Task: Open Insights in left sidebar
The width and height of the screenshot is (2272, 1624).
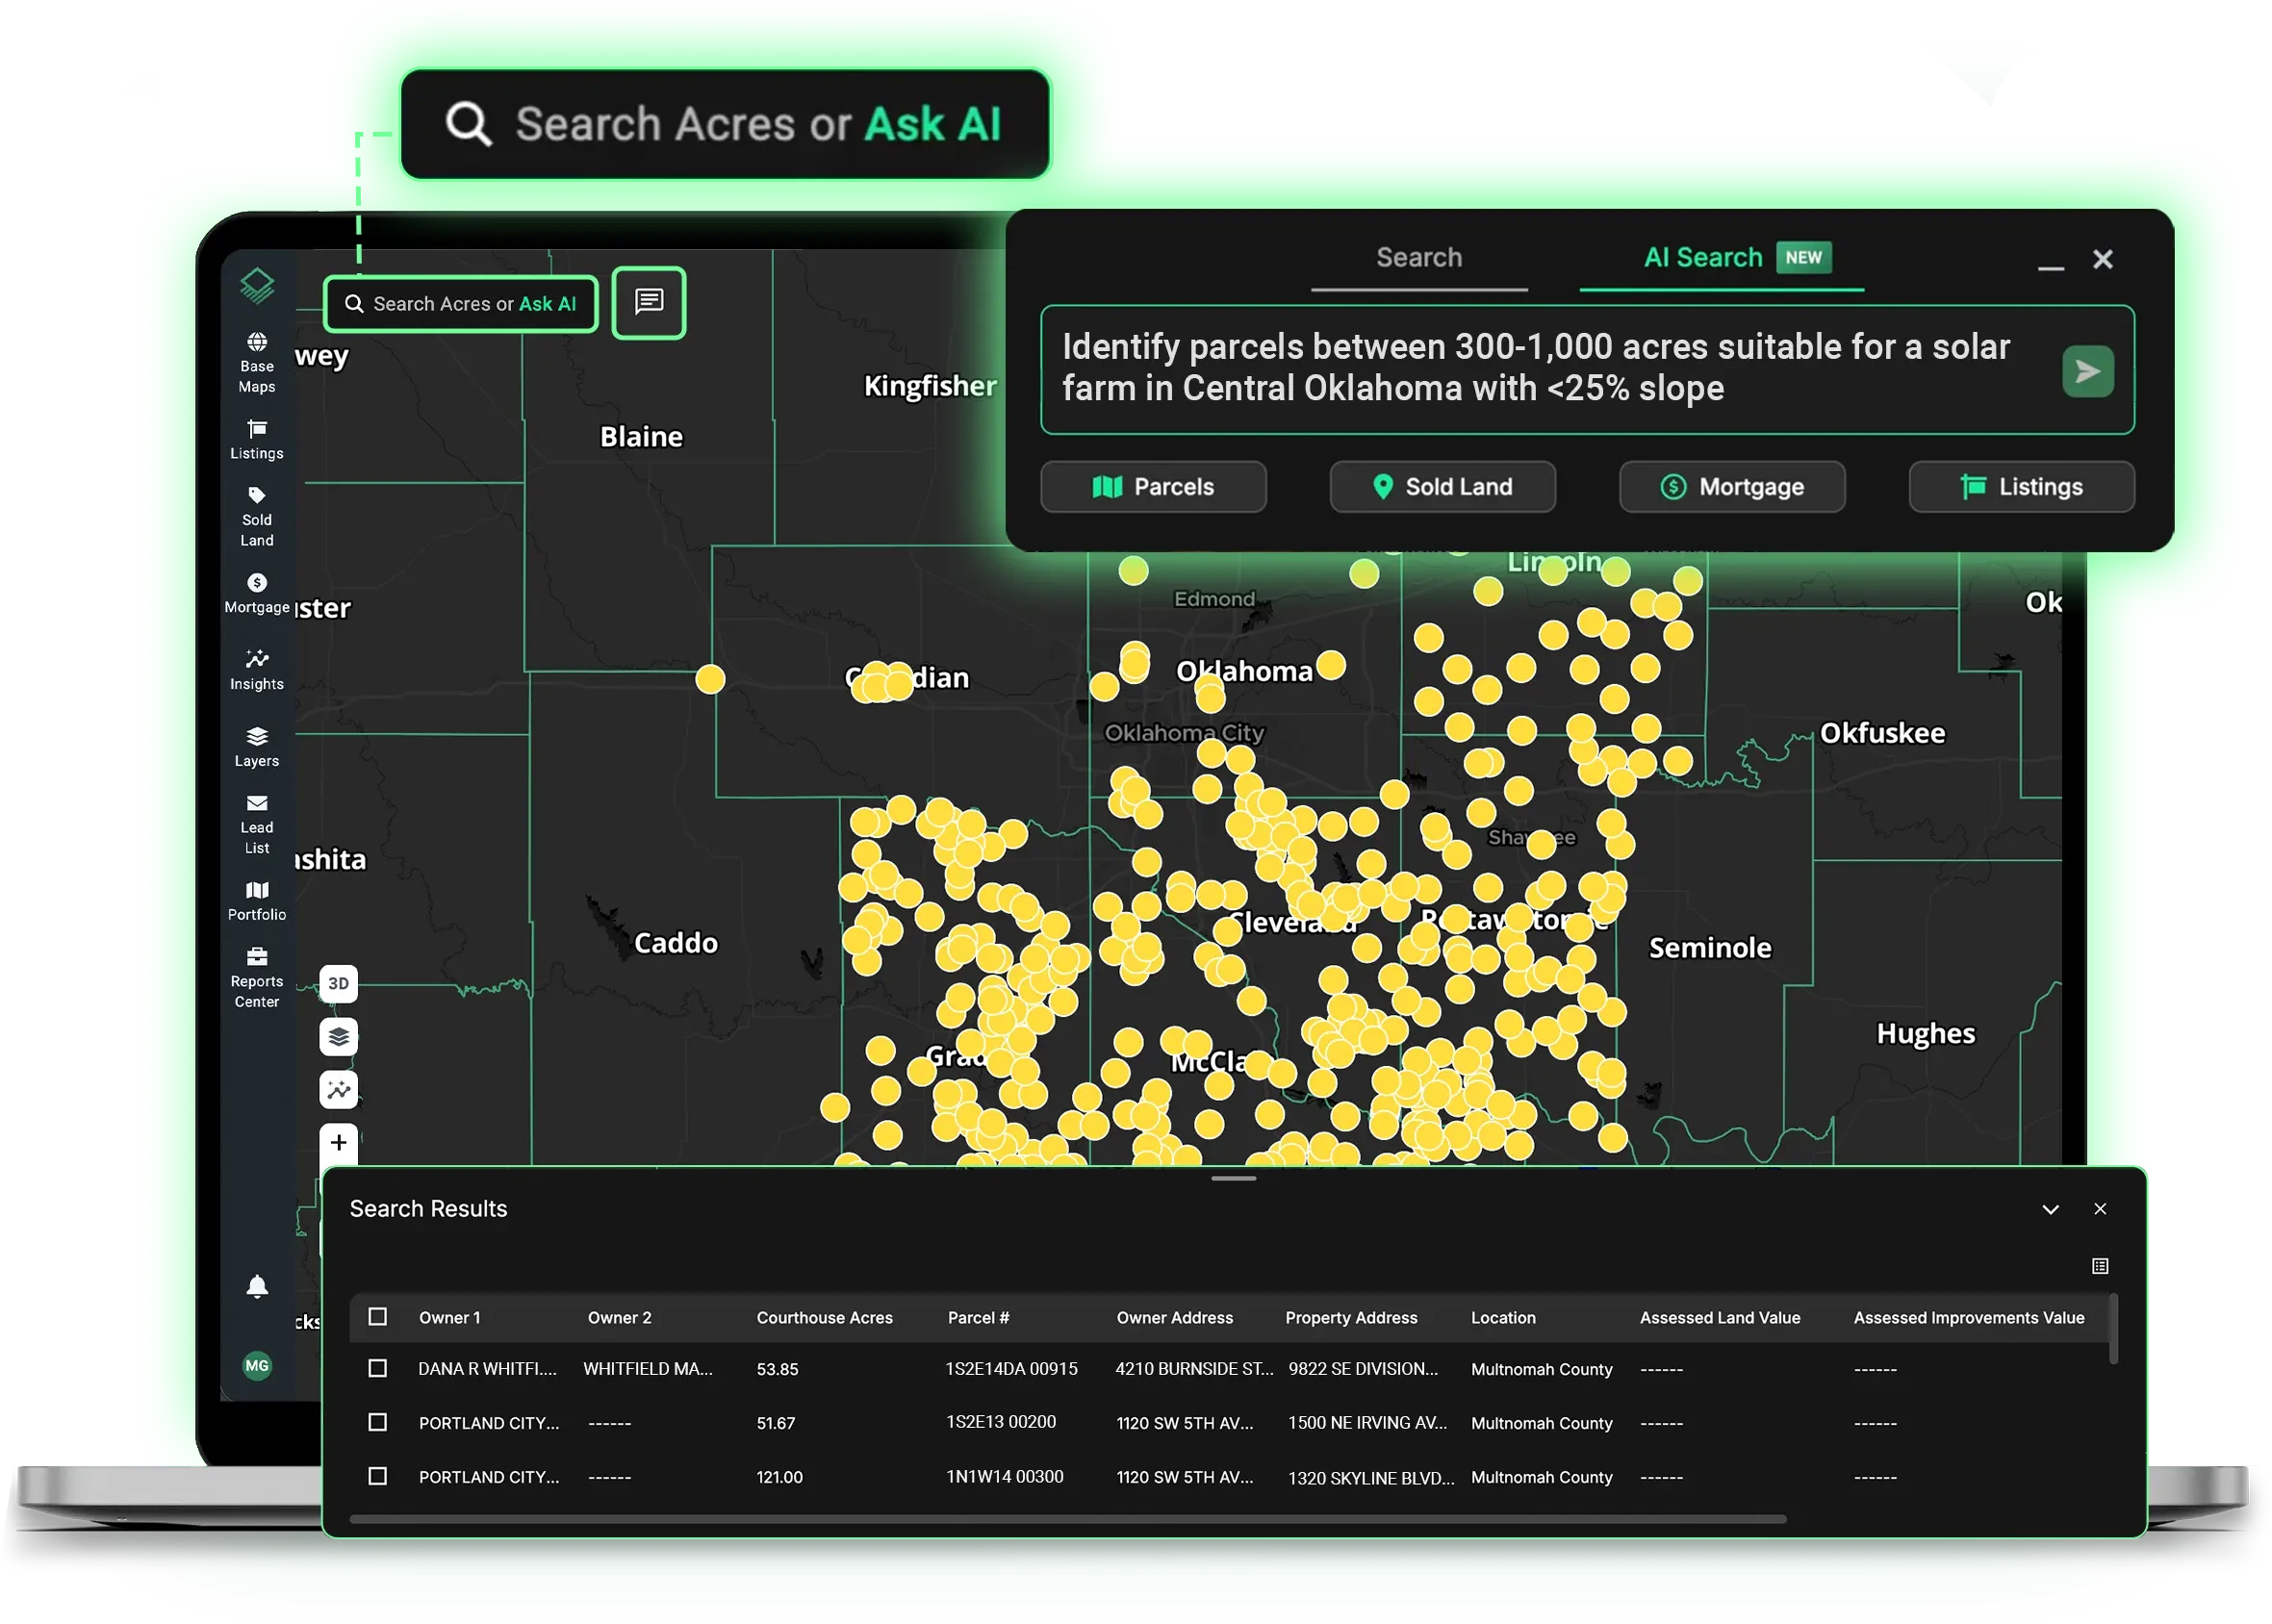Action: click(x=257, y=671)
